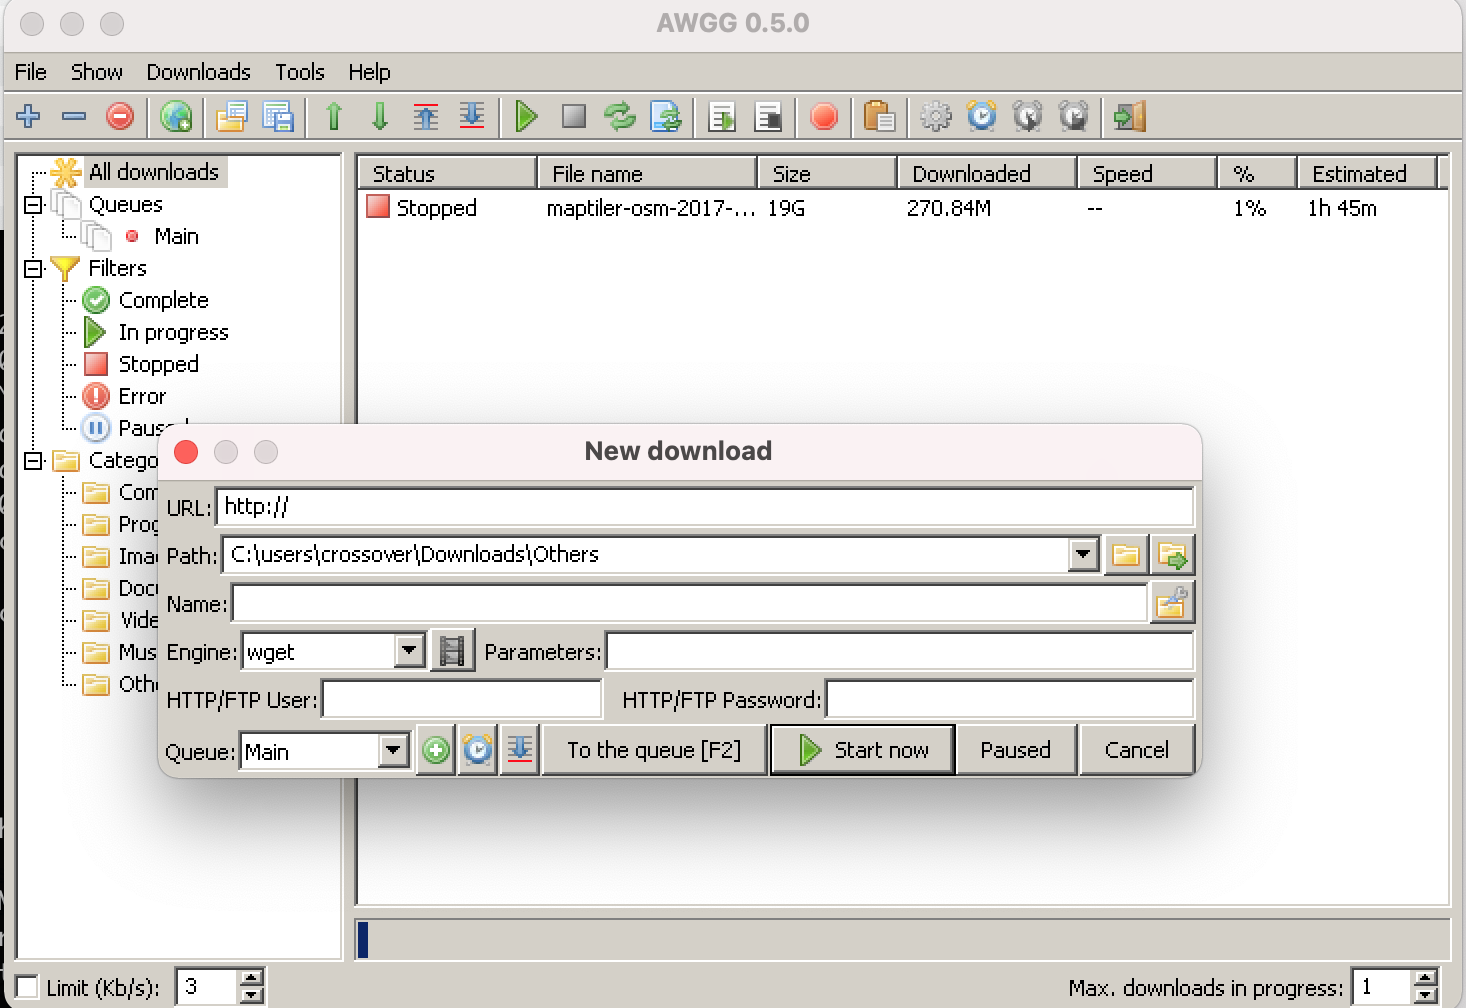
Task: Open the Engine wget dropdown
Action: coord(409,652)
